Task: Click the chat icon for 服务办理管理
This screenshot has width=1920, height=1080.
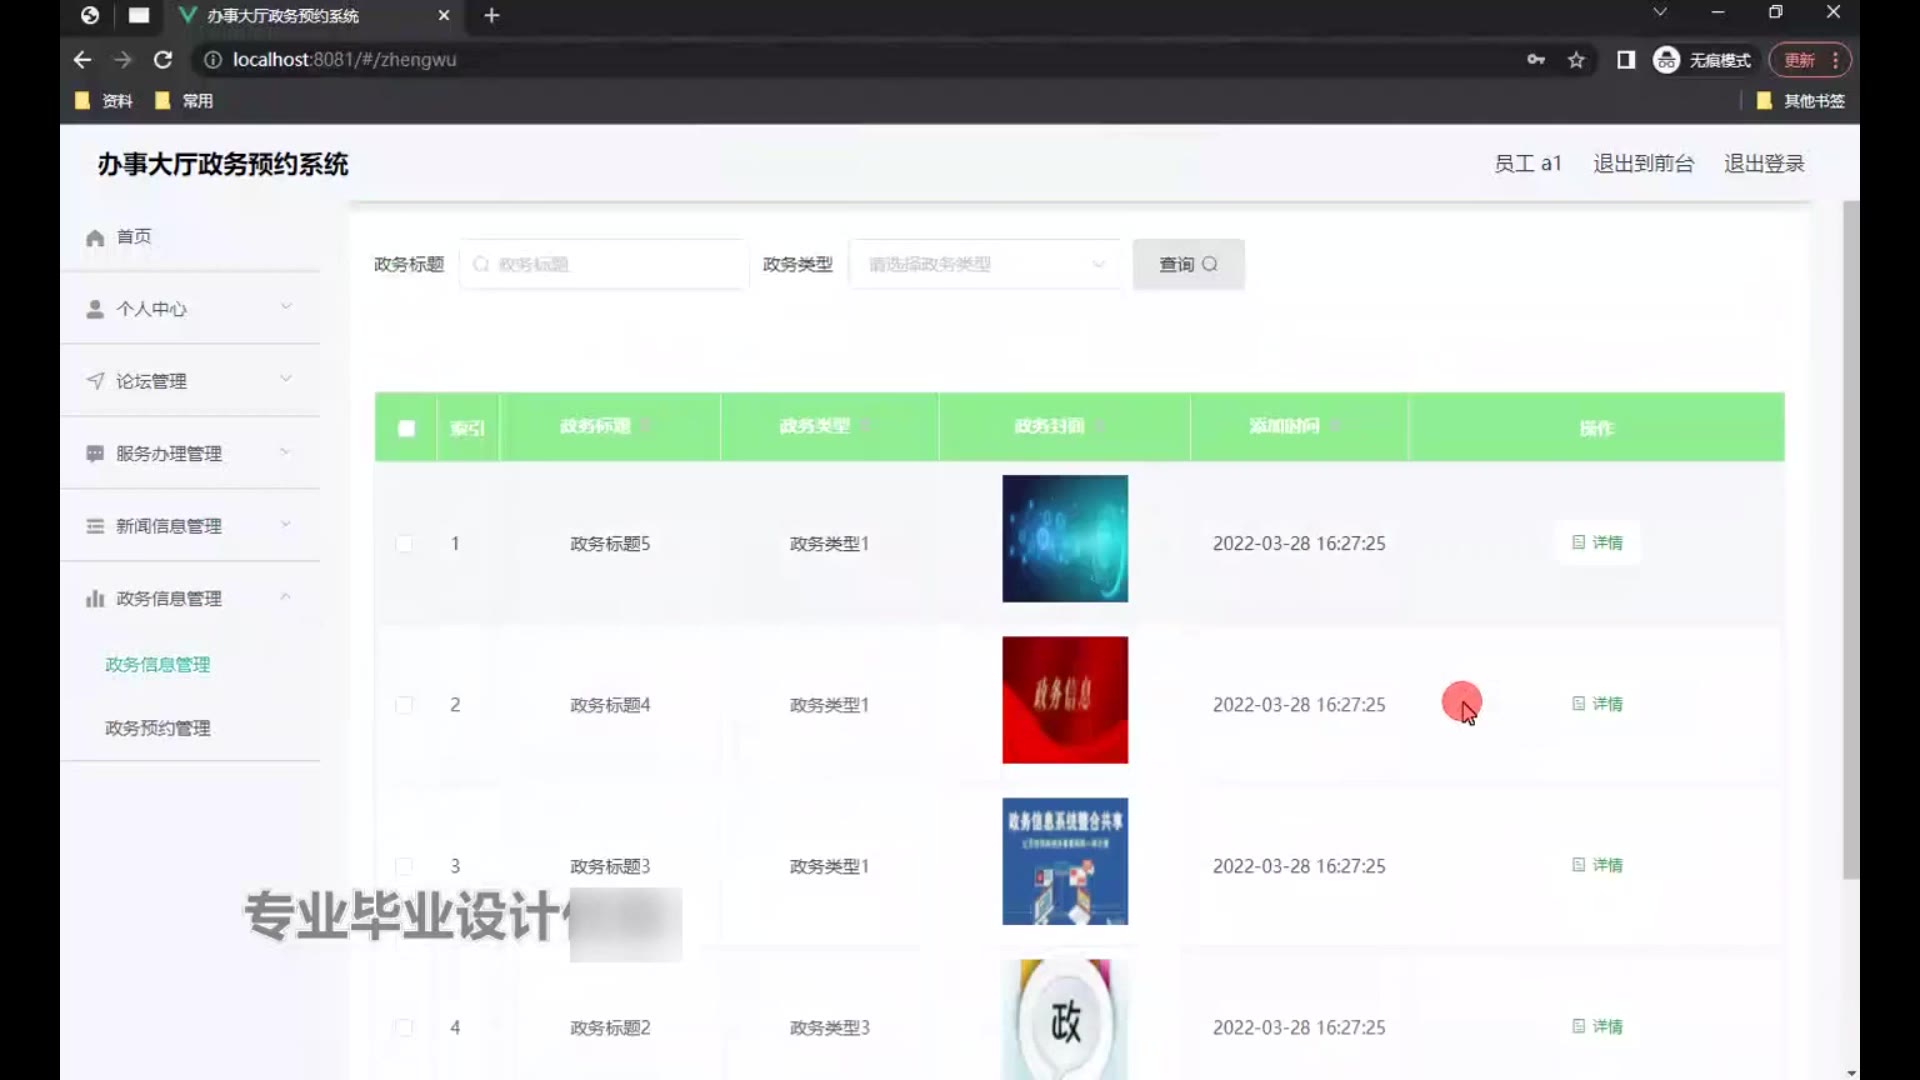Action: coord(95,454)
